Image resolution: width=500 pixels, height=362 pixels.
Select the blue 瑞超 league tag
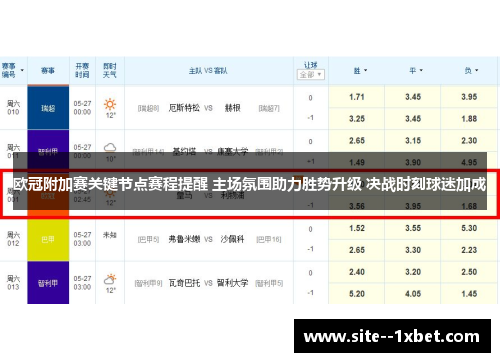(48, 108)
